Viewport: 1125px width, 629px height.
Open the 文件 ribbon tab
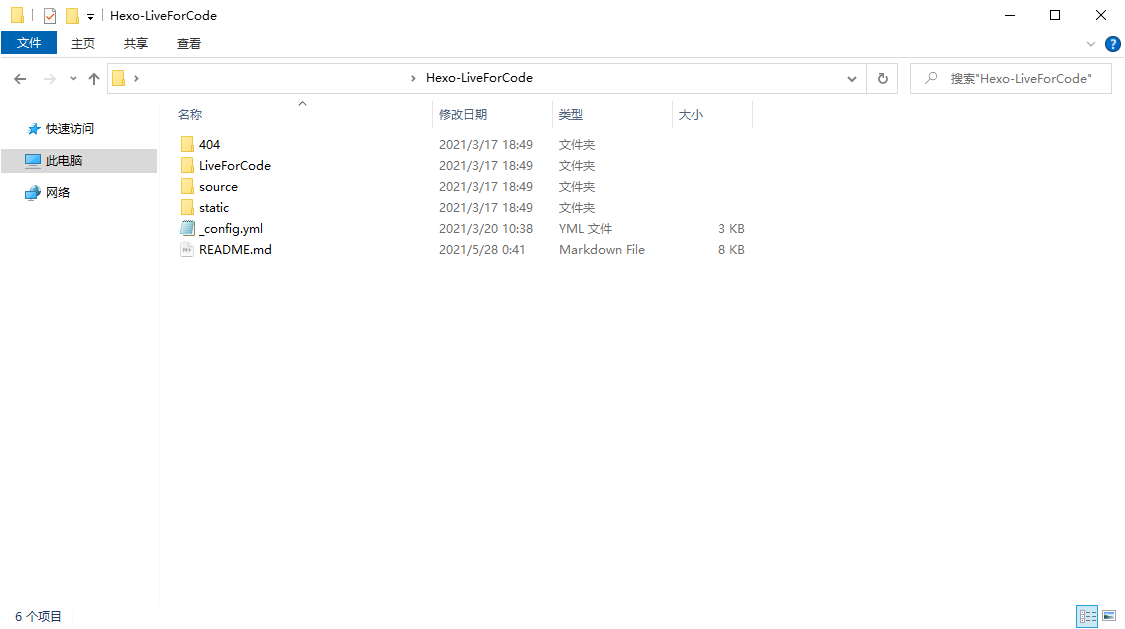coord(29,43)
